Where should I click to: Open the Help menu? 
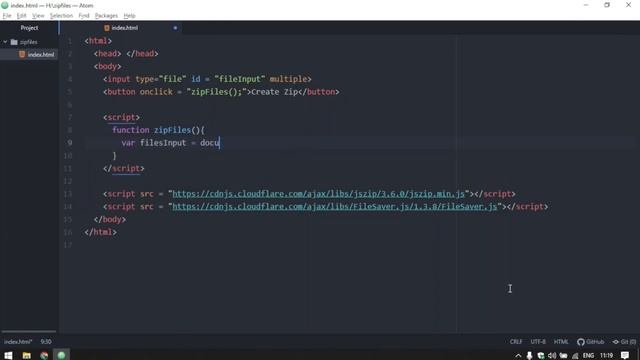click(129, 16)
